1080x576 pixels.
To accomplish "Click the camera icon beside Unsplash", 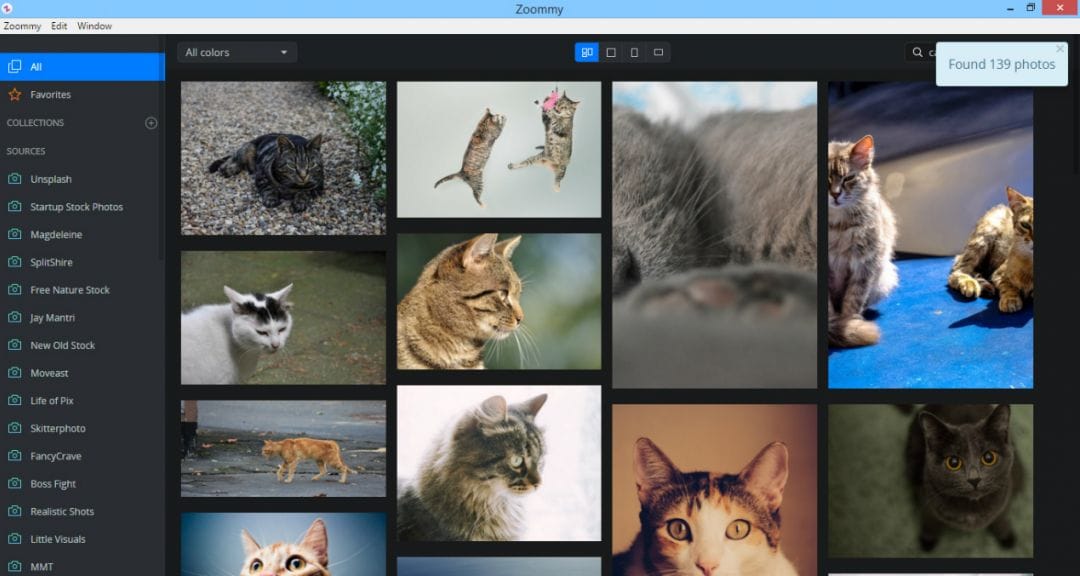I will tap(14, 178).
